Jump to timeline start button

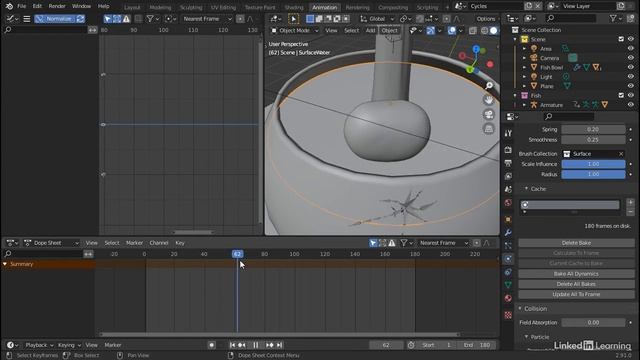(x=233, y=345)
